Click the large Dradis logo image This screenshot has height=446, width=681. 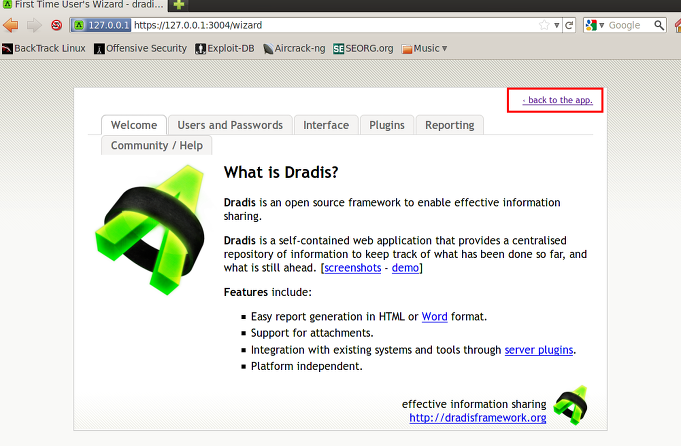click(150, 229)
